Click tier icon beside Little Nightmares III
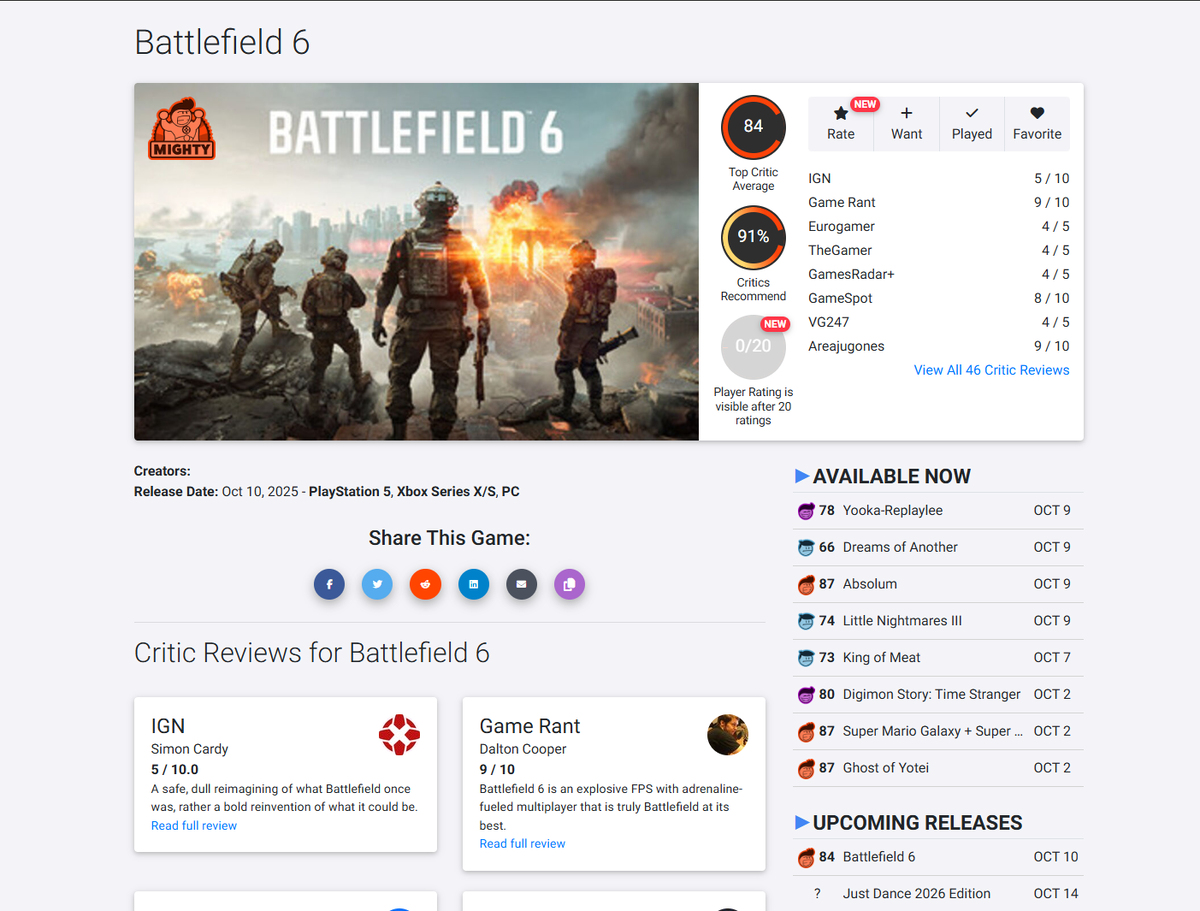1200x911 pixels. point(806,621)
